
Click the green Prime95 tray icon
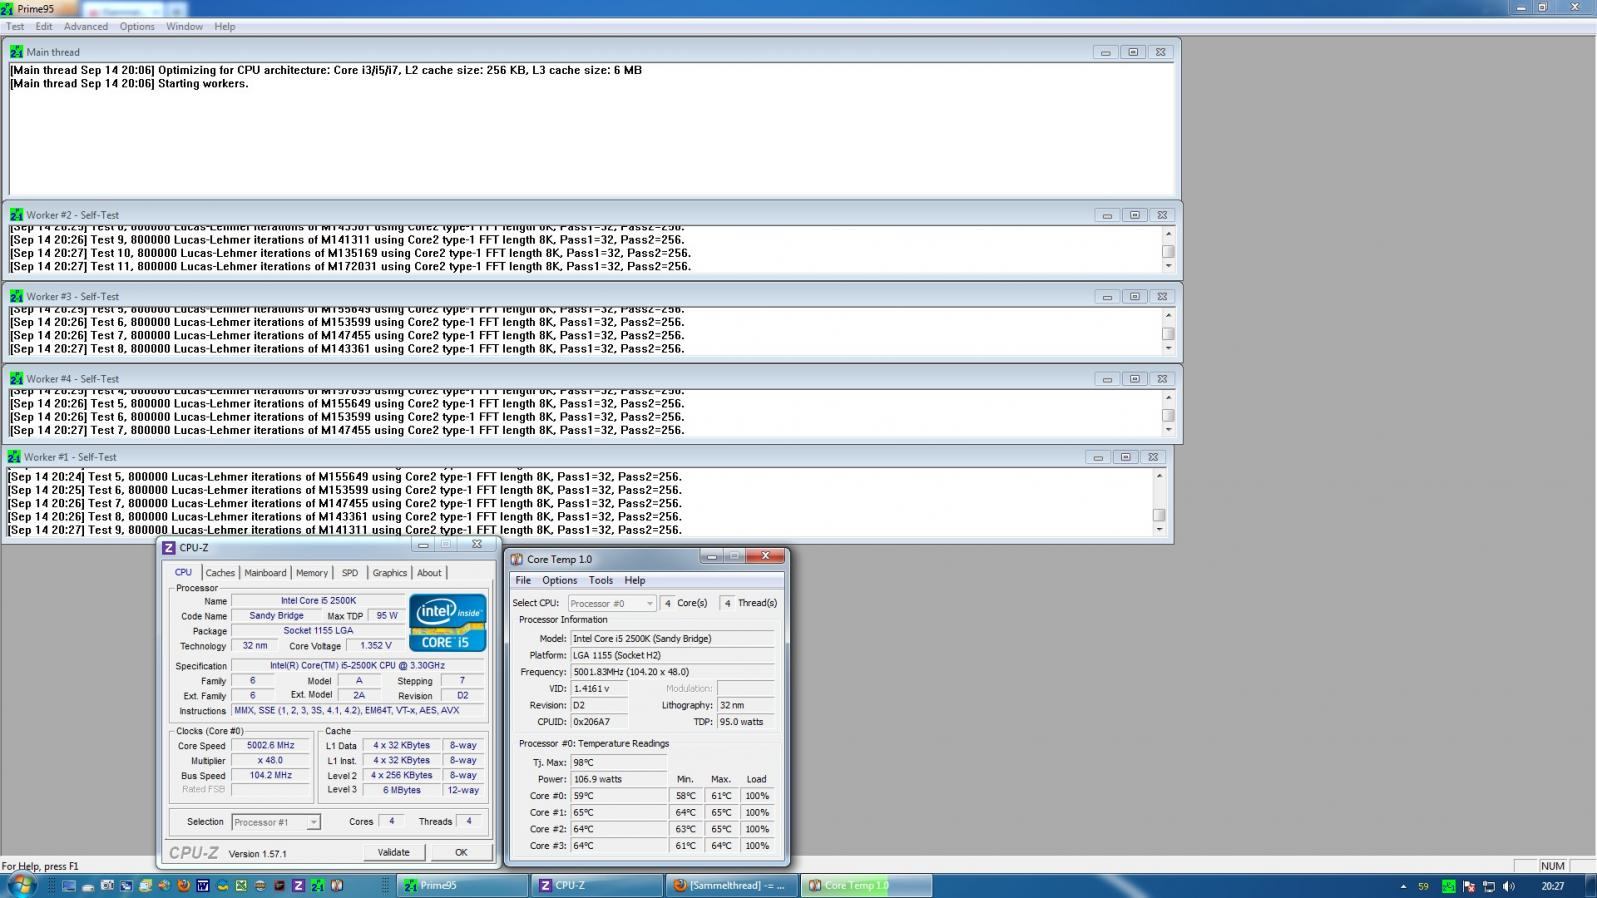pyautogui.click(x=1448, y=886)
